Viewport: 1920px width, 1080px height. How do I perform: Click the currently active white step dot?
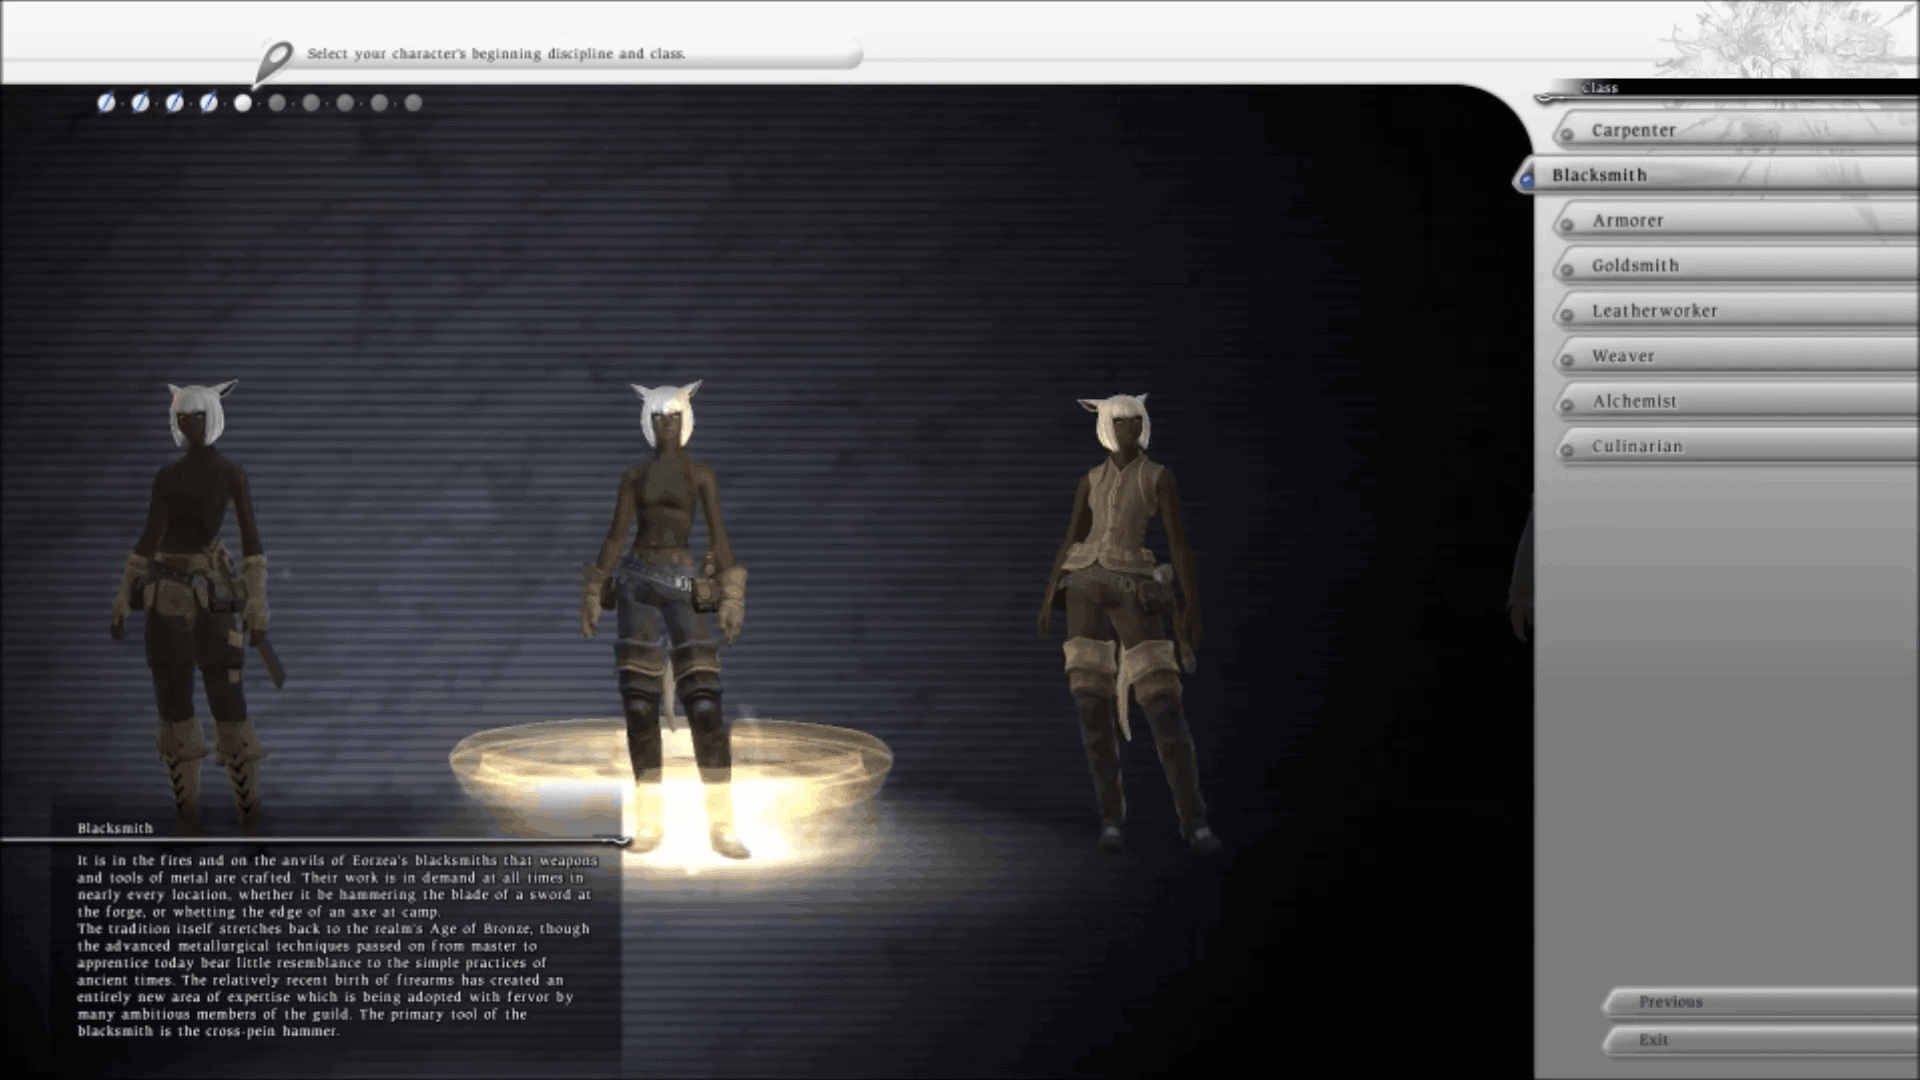click(242, 103)
